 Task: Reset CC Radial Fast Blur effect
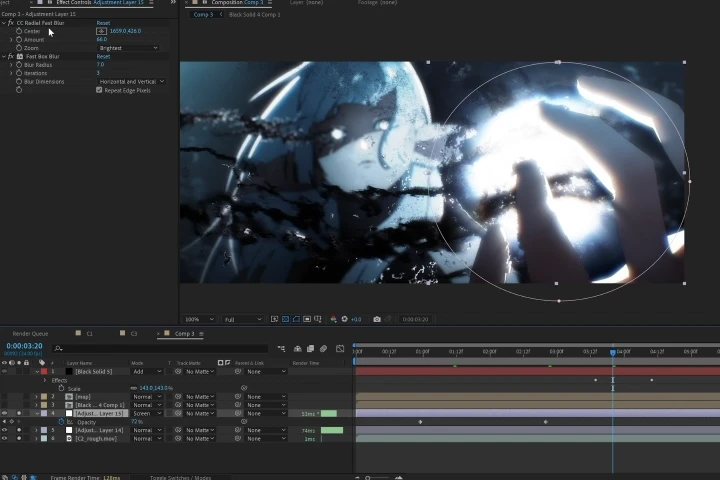(103, 23)
